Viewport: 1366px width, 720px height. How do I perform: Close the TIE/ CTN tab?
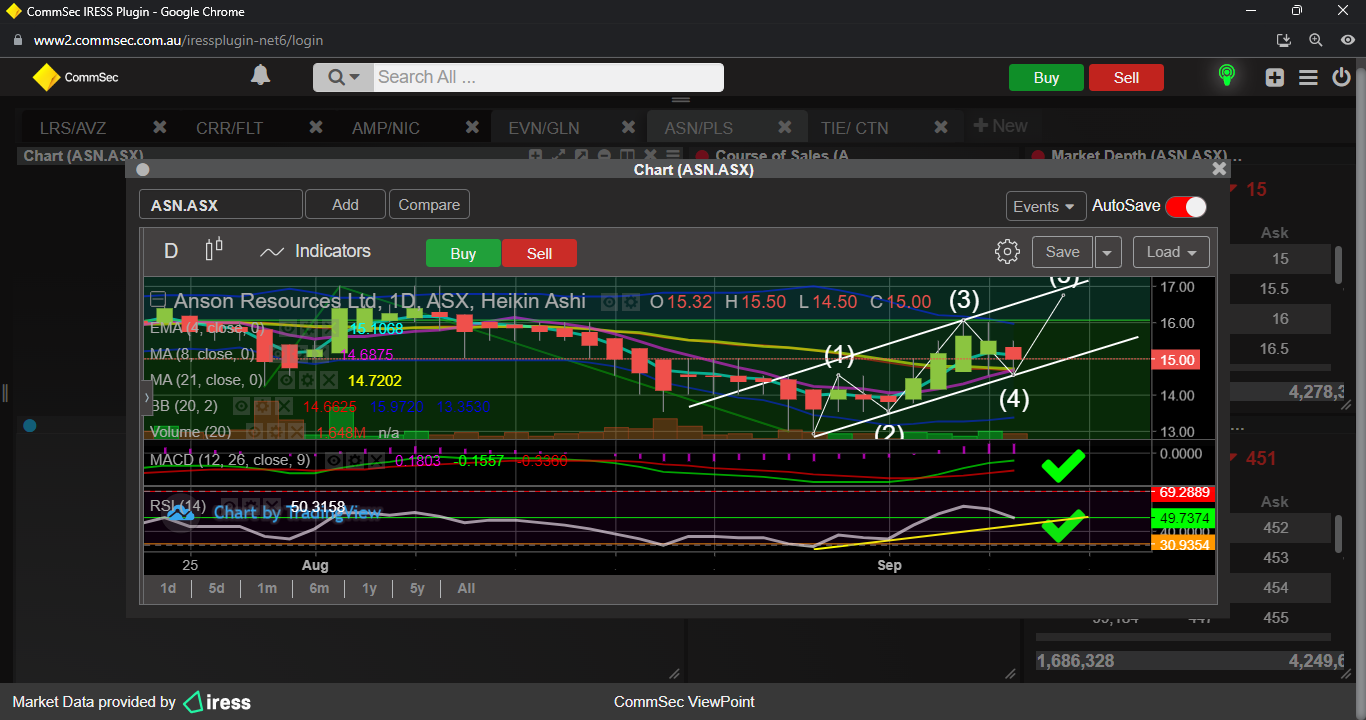(941, 127)
